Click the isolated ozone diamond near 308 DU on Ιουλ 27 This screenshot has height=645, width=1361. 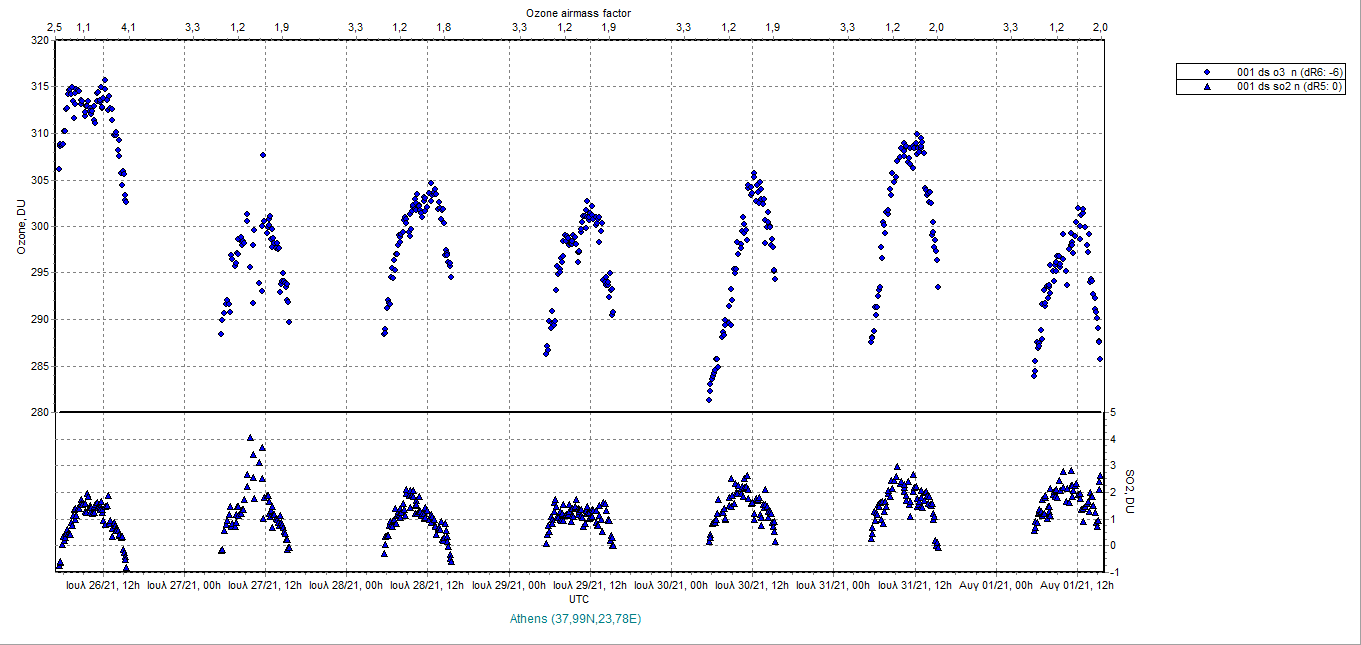(x=263, y=155)
